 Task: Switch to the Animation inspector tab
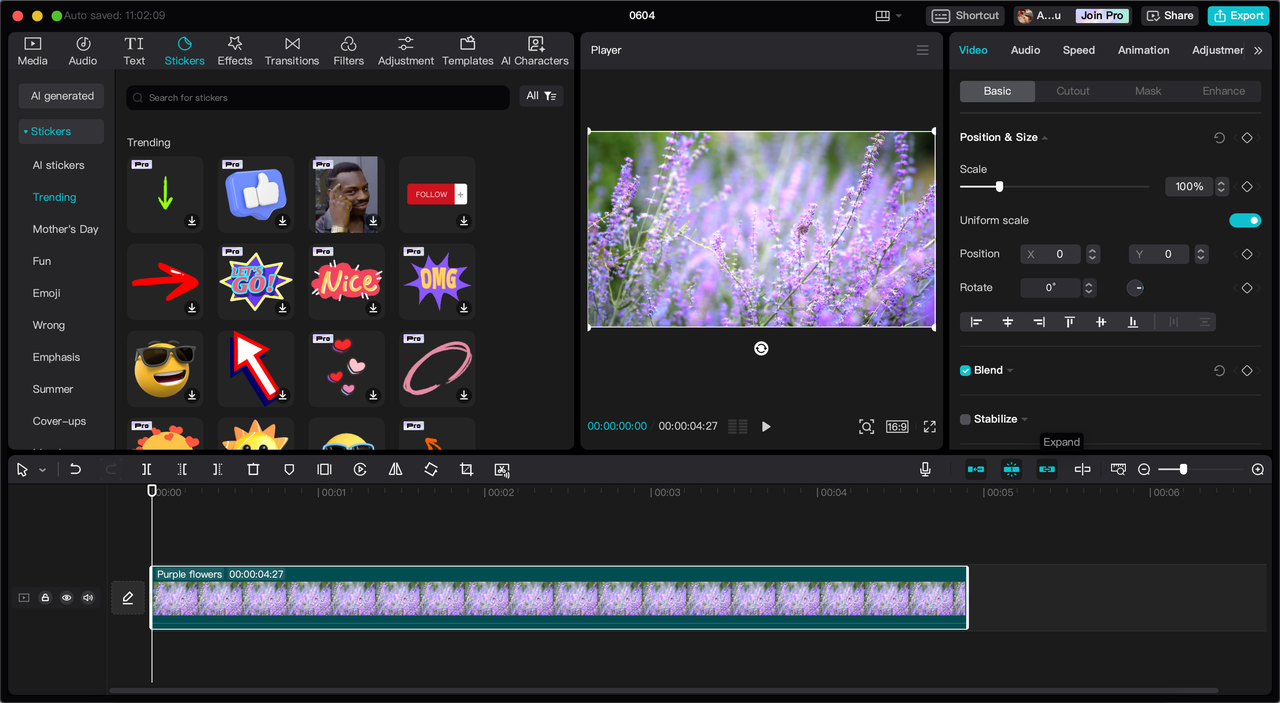(1143, 50)
